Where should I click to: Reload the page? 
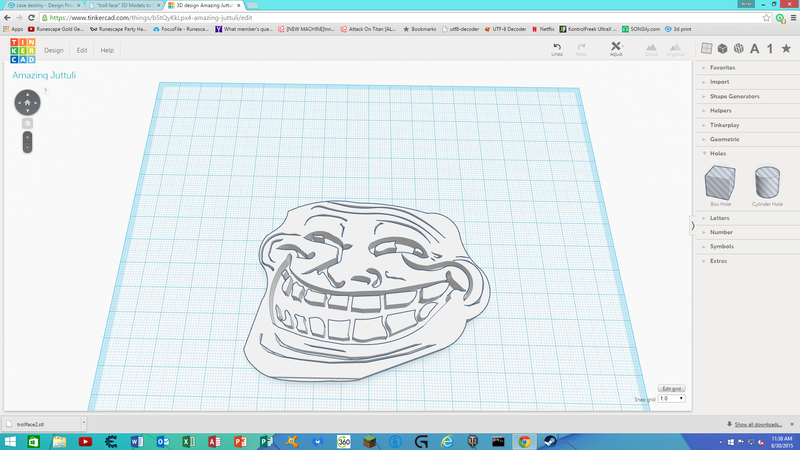tap(31, 17)
